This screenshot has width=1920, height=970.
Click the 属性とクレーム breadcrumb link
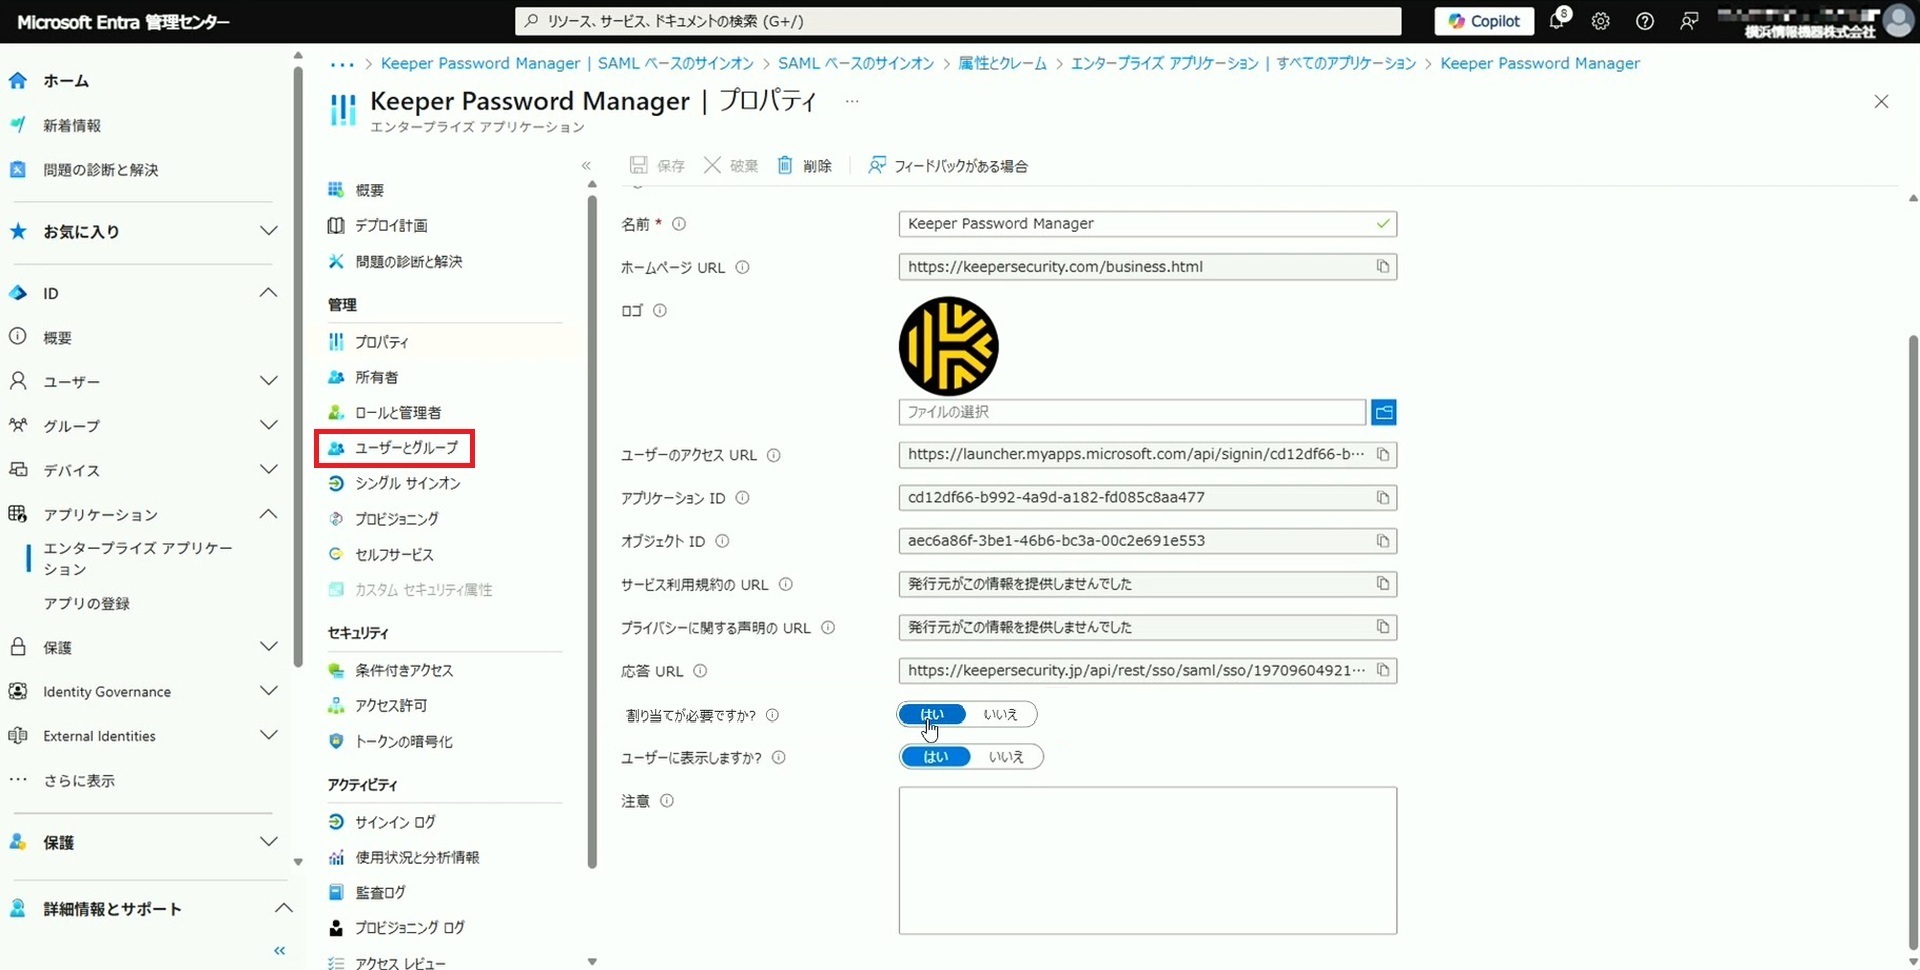pyautogui.click(x=1002, y=63)
